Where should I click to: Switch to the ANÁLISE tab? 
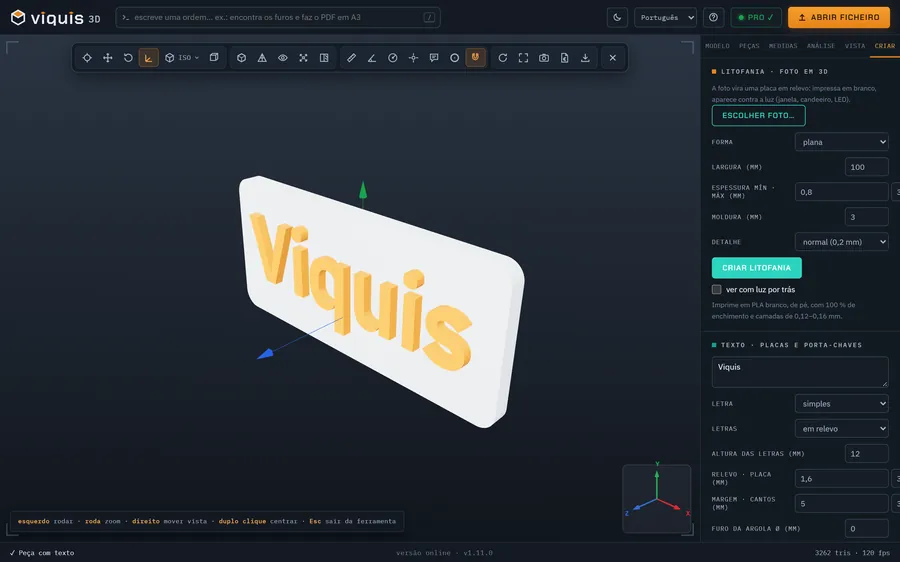pos(821,46)
